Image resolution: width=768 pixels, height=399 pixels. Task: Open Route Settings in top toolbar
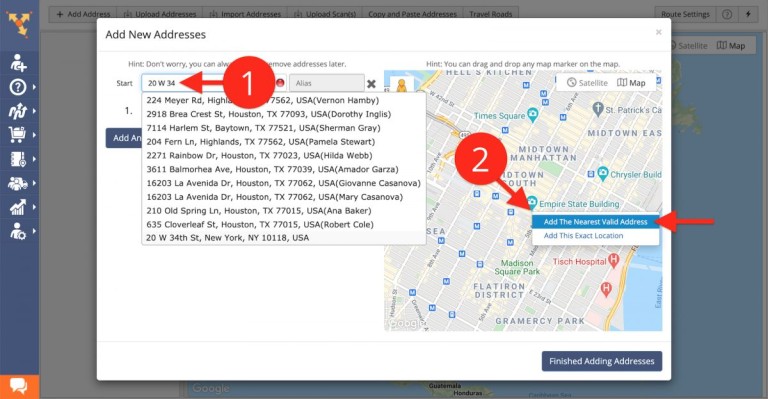point(685,14)
